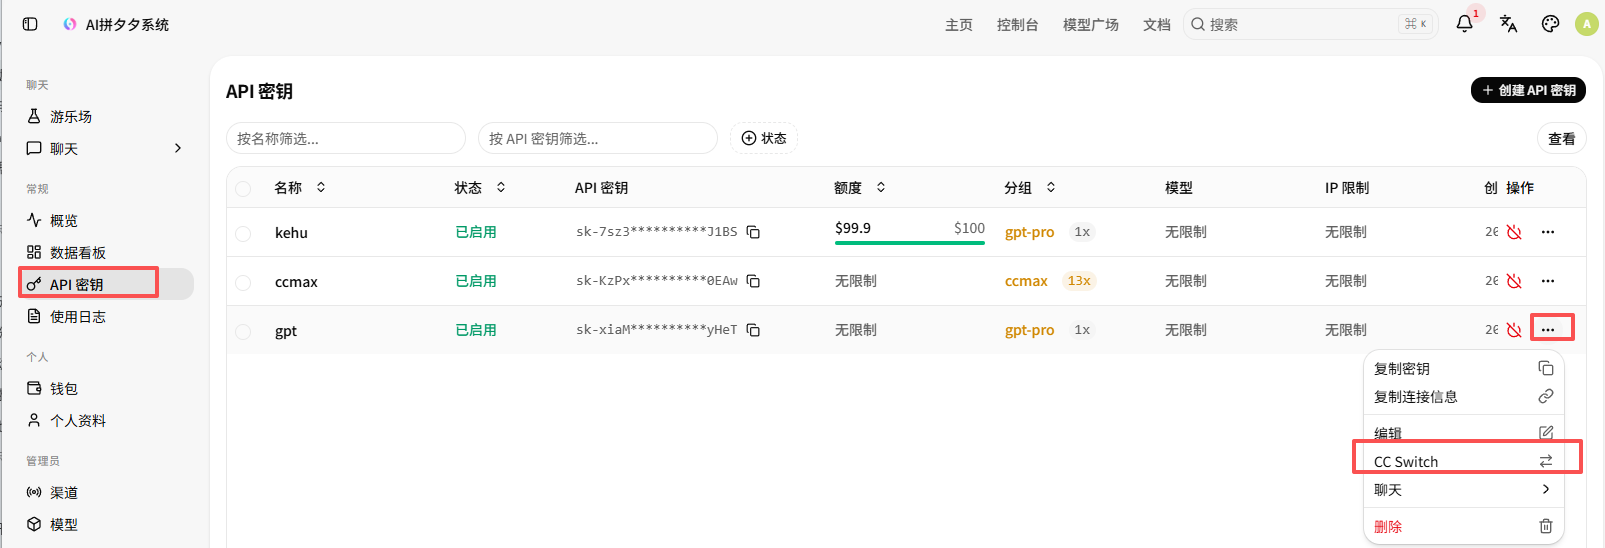This screenshot has height=548, width=1605.
Task: Expand the 聊天 submenu in context menu
Action: (1463, 489)
